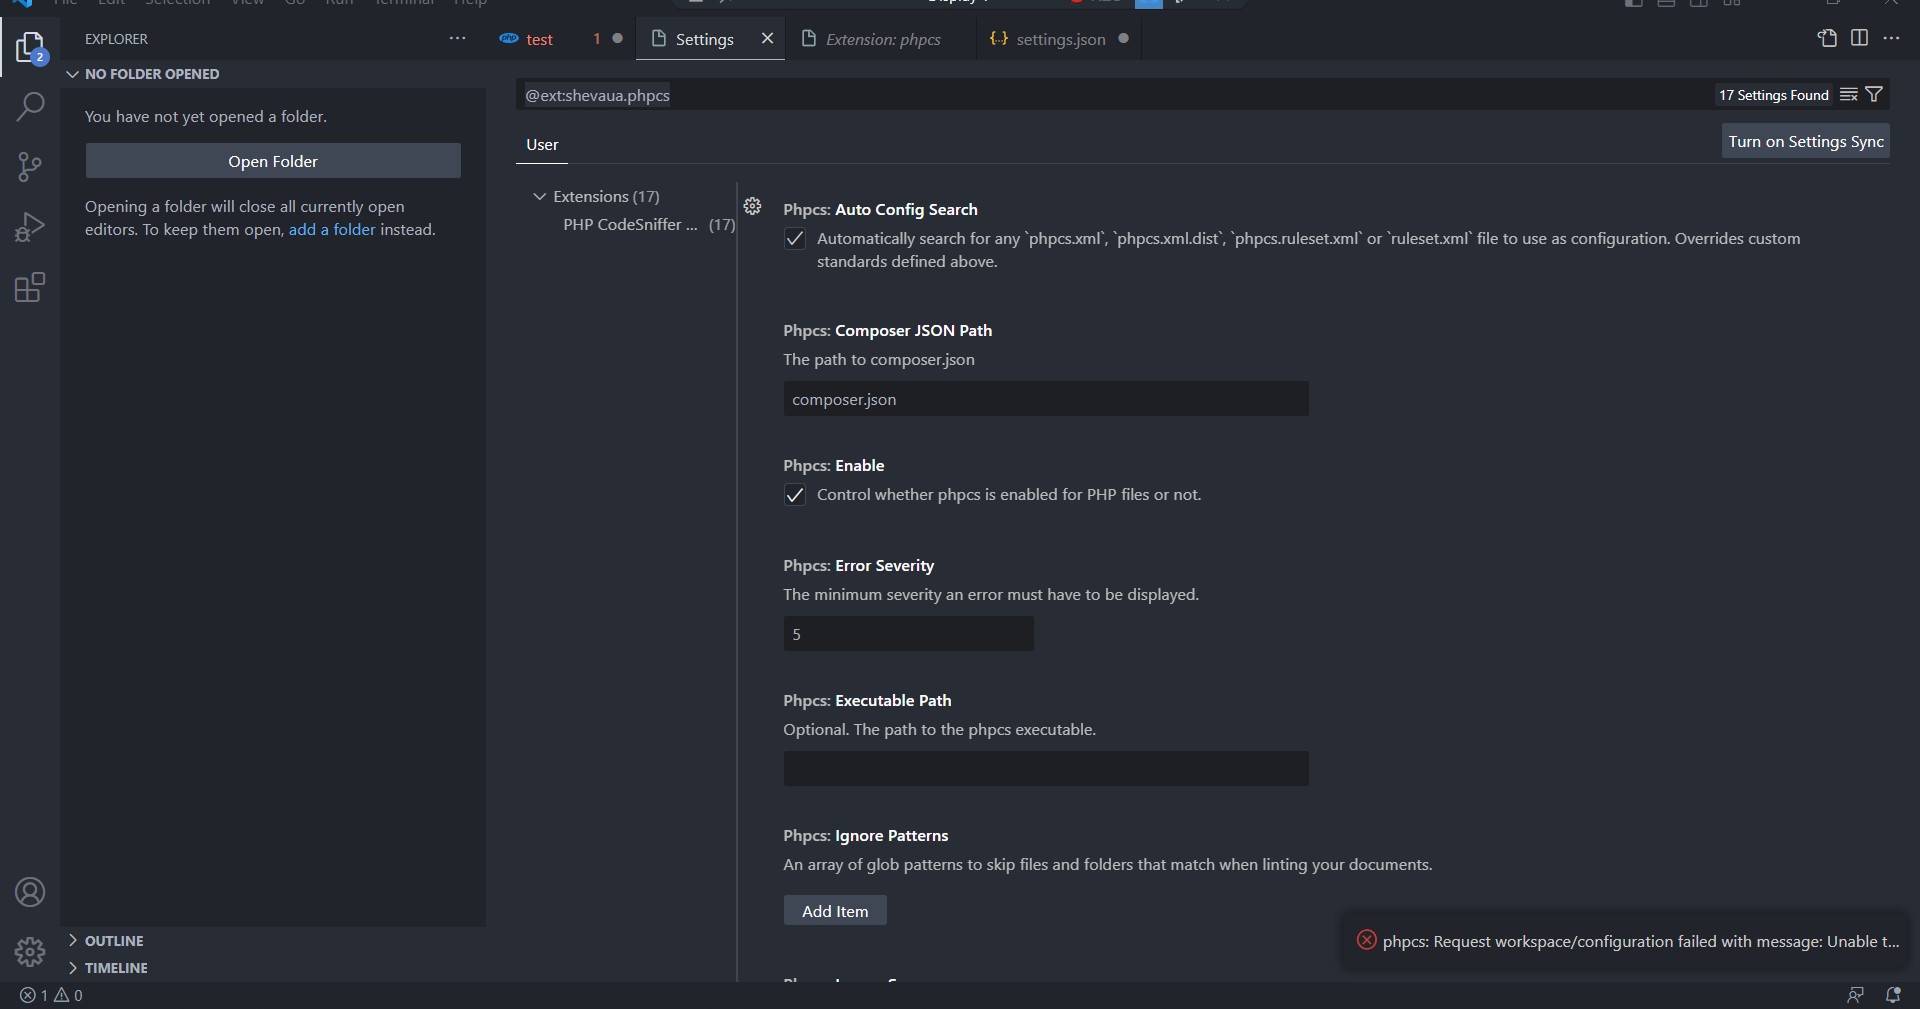Toggle Phpcs Auto Config Search checkbox

pyautogui.click(x=795, y=239)
